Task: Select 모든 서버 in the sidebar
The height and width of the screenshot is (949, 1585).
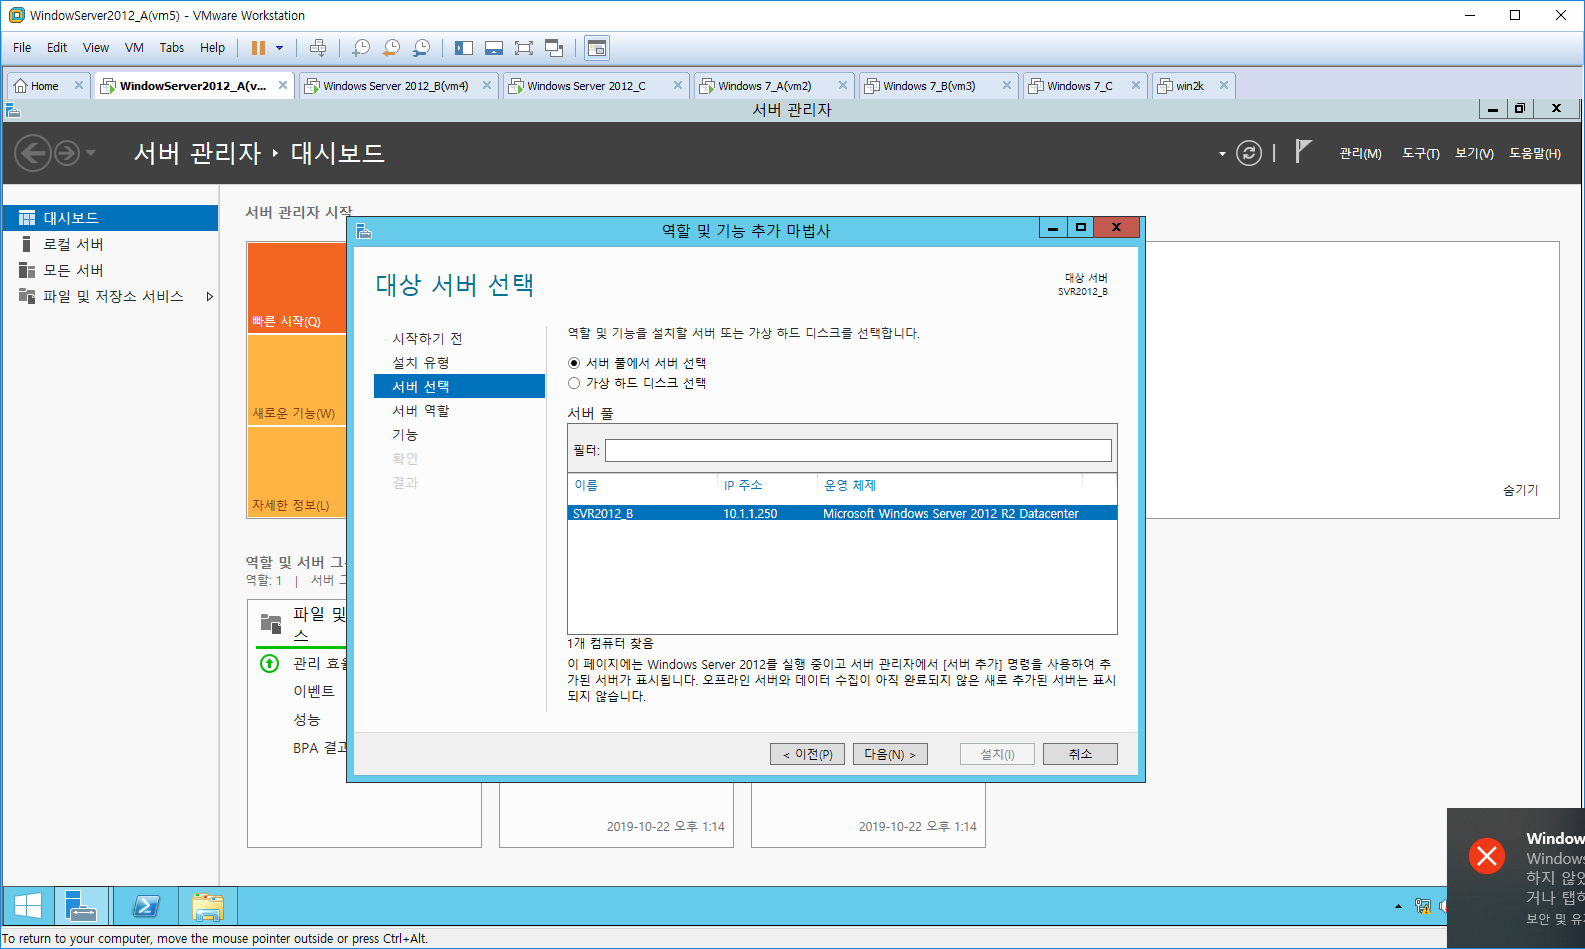Action: (110, 270)
